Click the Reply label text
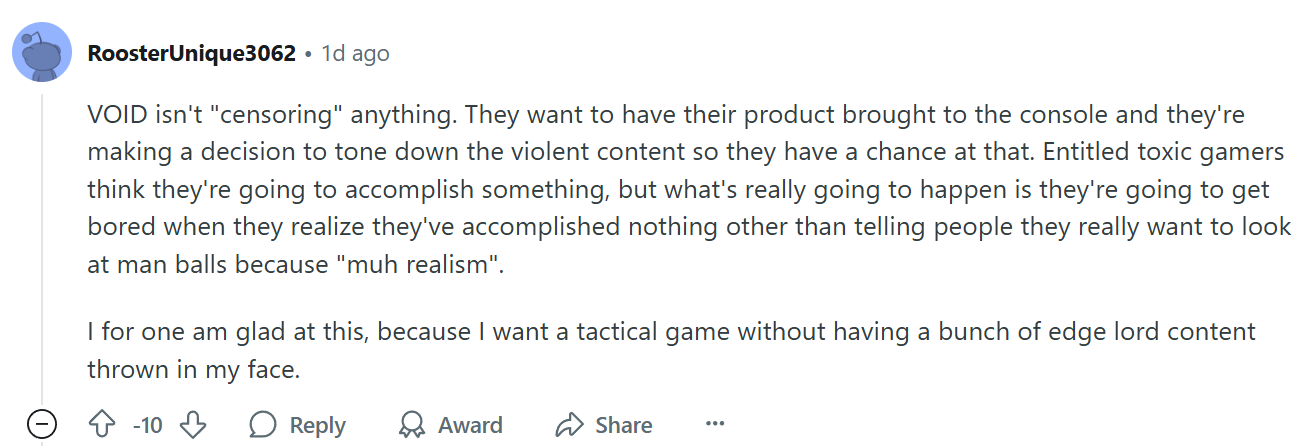 317,425
